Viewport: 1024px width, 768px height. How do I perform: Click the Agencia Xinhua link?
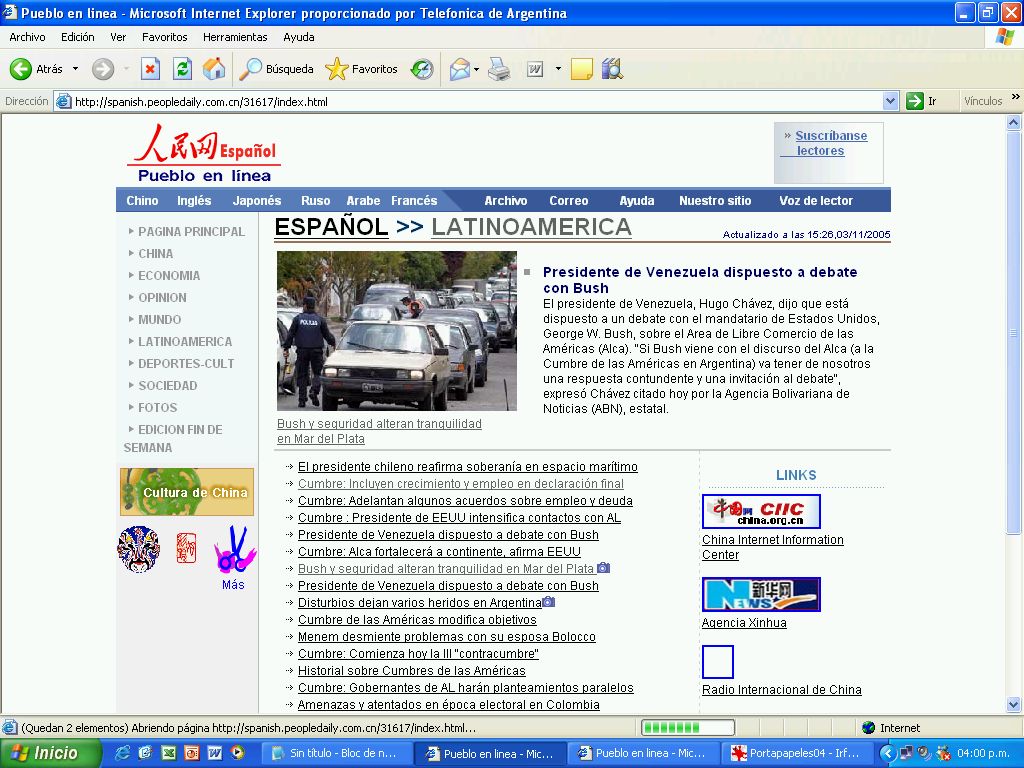pos(744,623)
